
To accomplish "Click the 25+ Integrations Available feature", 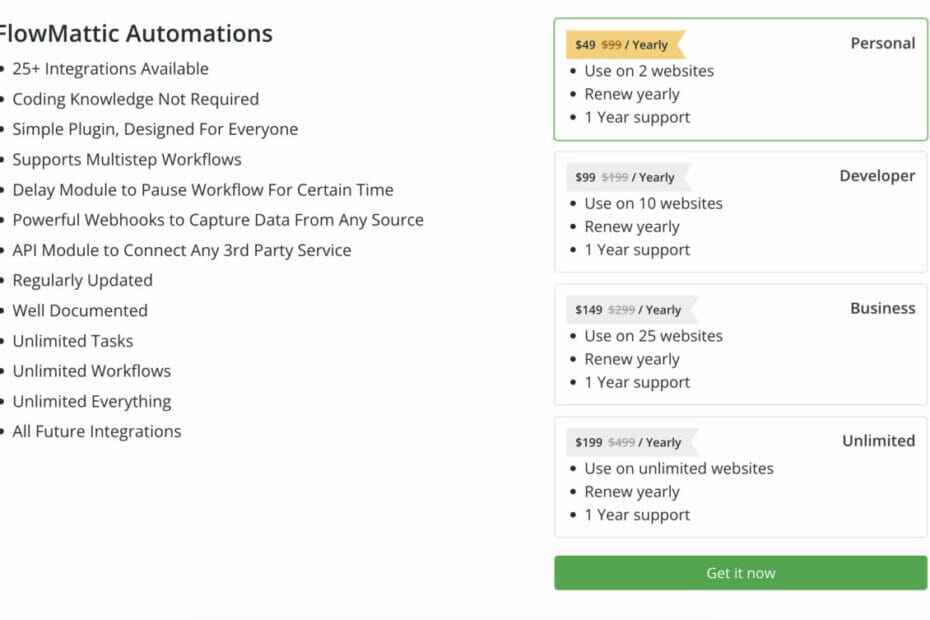I will 110,69.
